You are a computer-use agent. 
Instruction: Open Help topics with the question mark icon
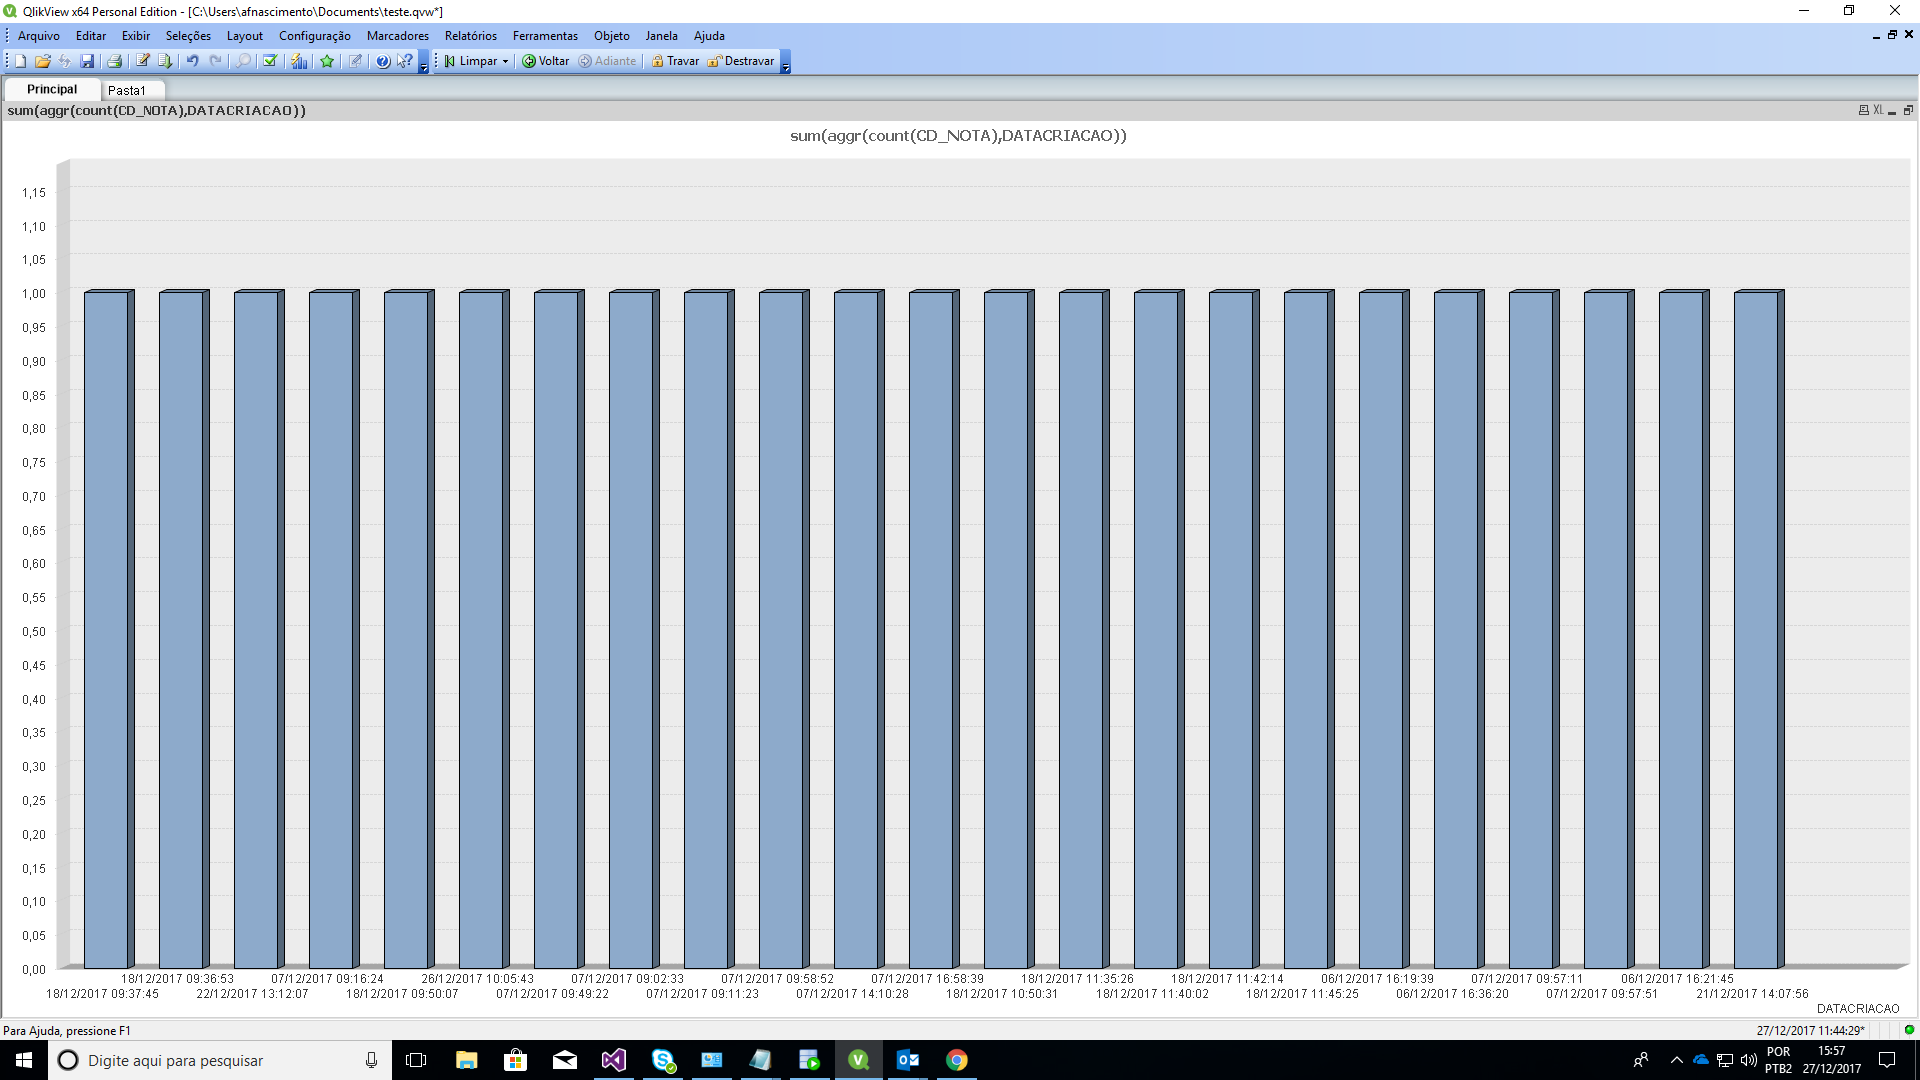pos(383,61)
